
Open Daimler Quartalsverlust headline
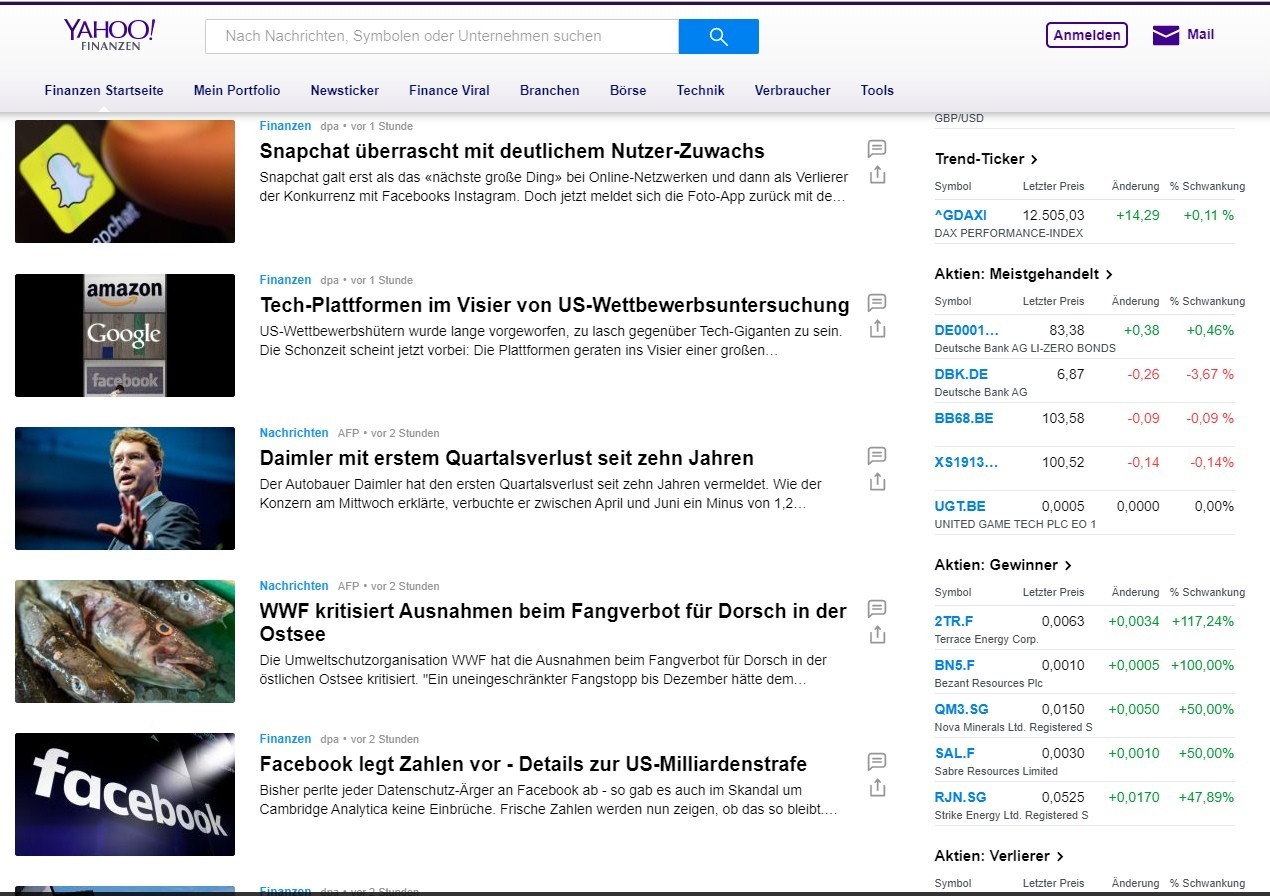(506, 458)
